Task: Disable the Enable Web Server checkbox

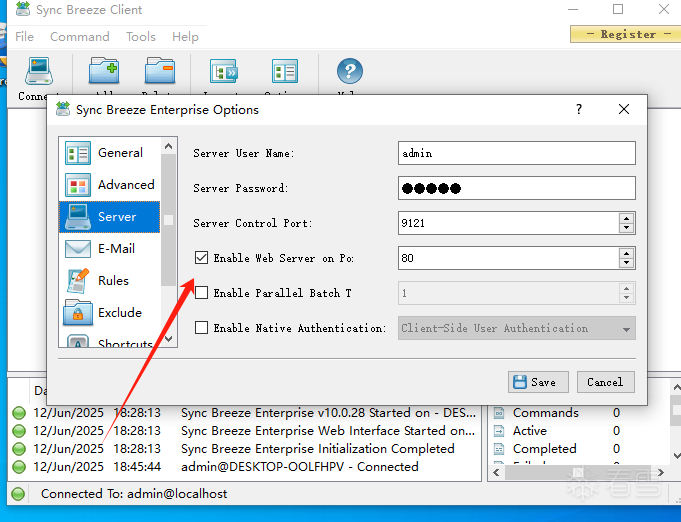Action: [201, 258]
